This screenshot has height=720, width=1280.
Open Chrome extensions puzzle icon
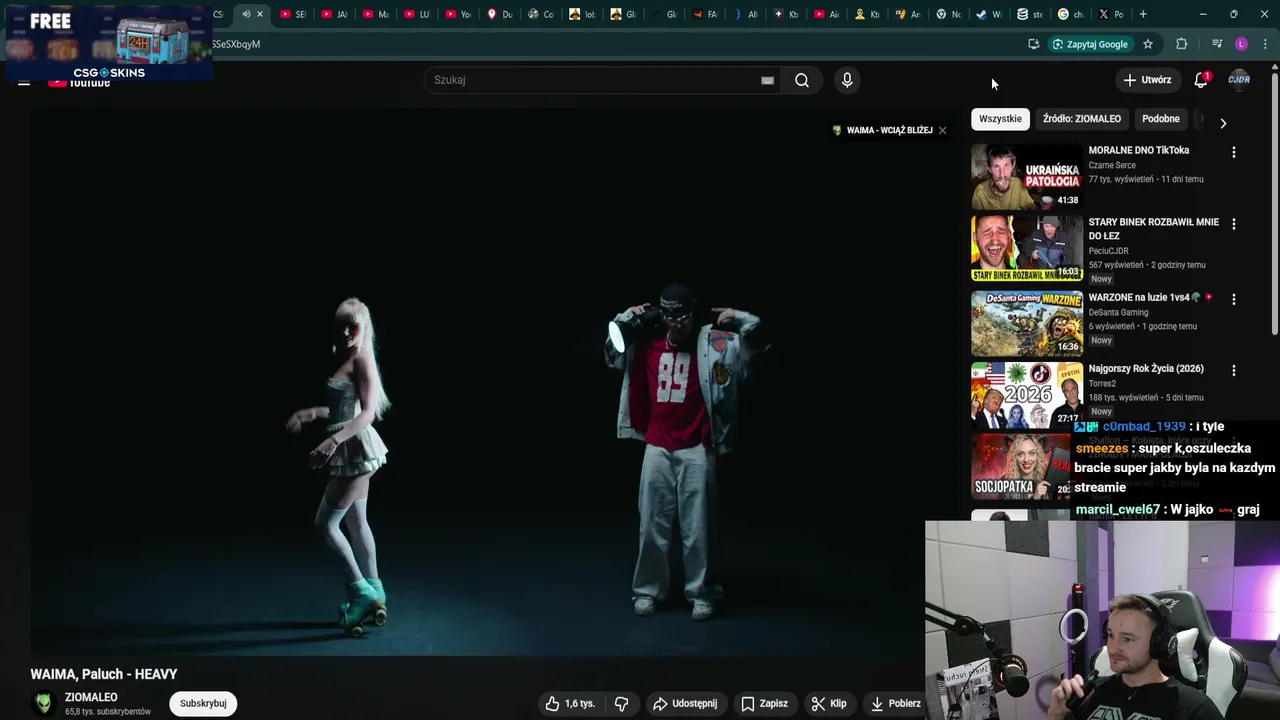pyautogui.click(x=1182, y=44)
